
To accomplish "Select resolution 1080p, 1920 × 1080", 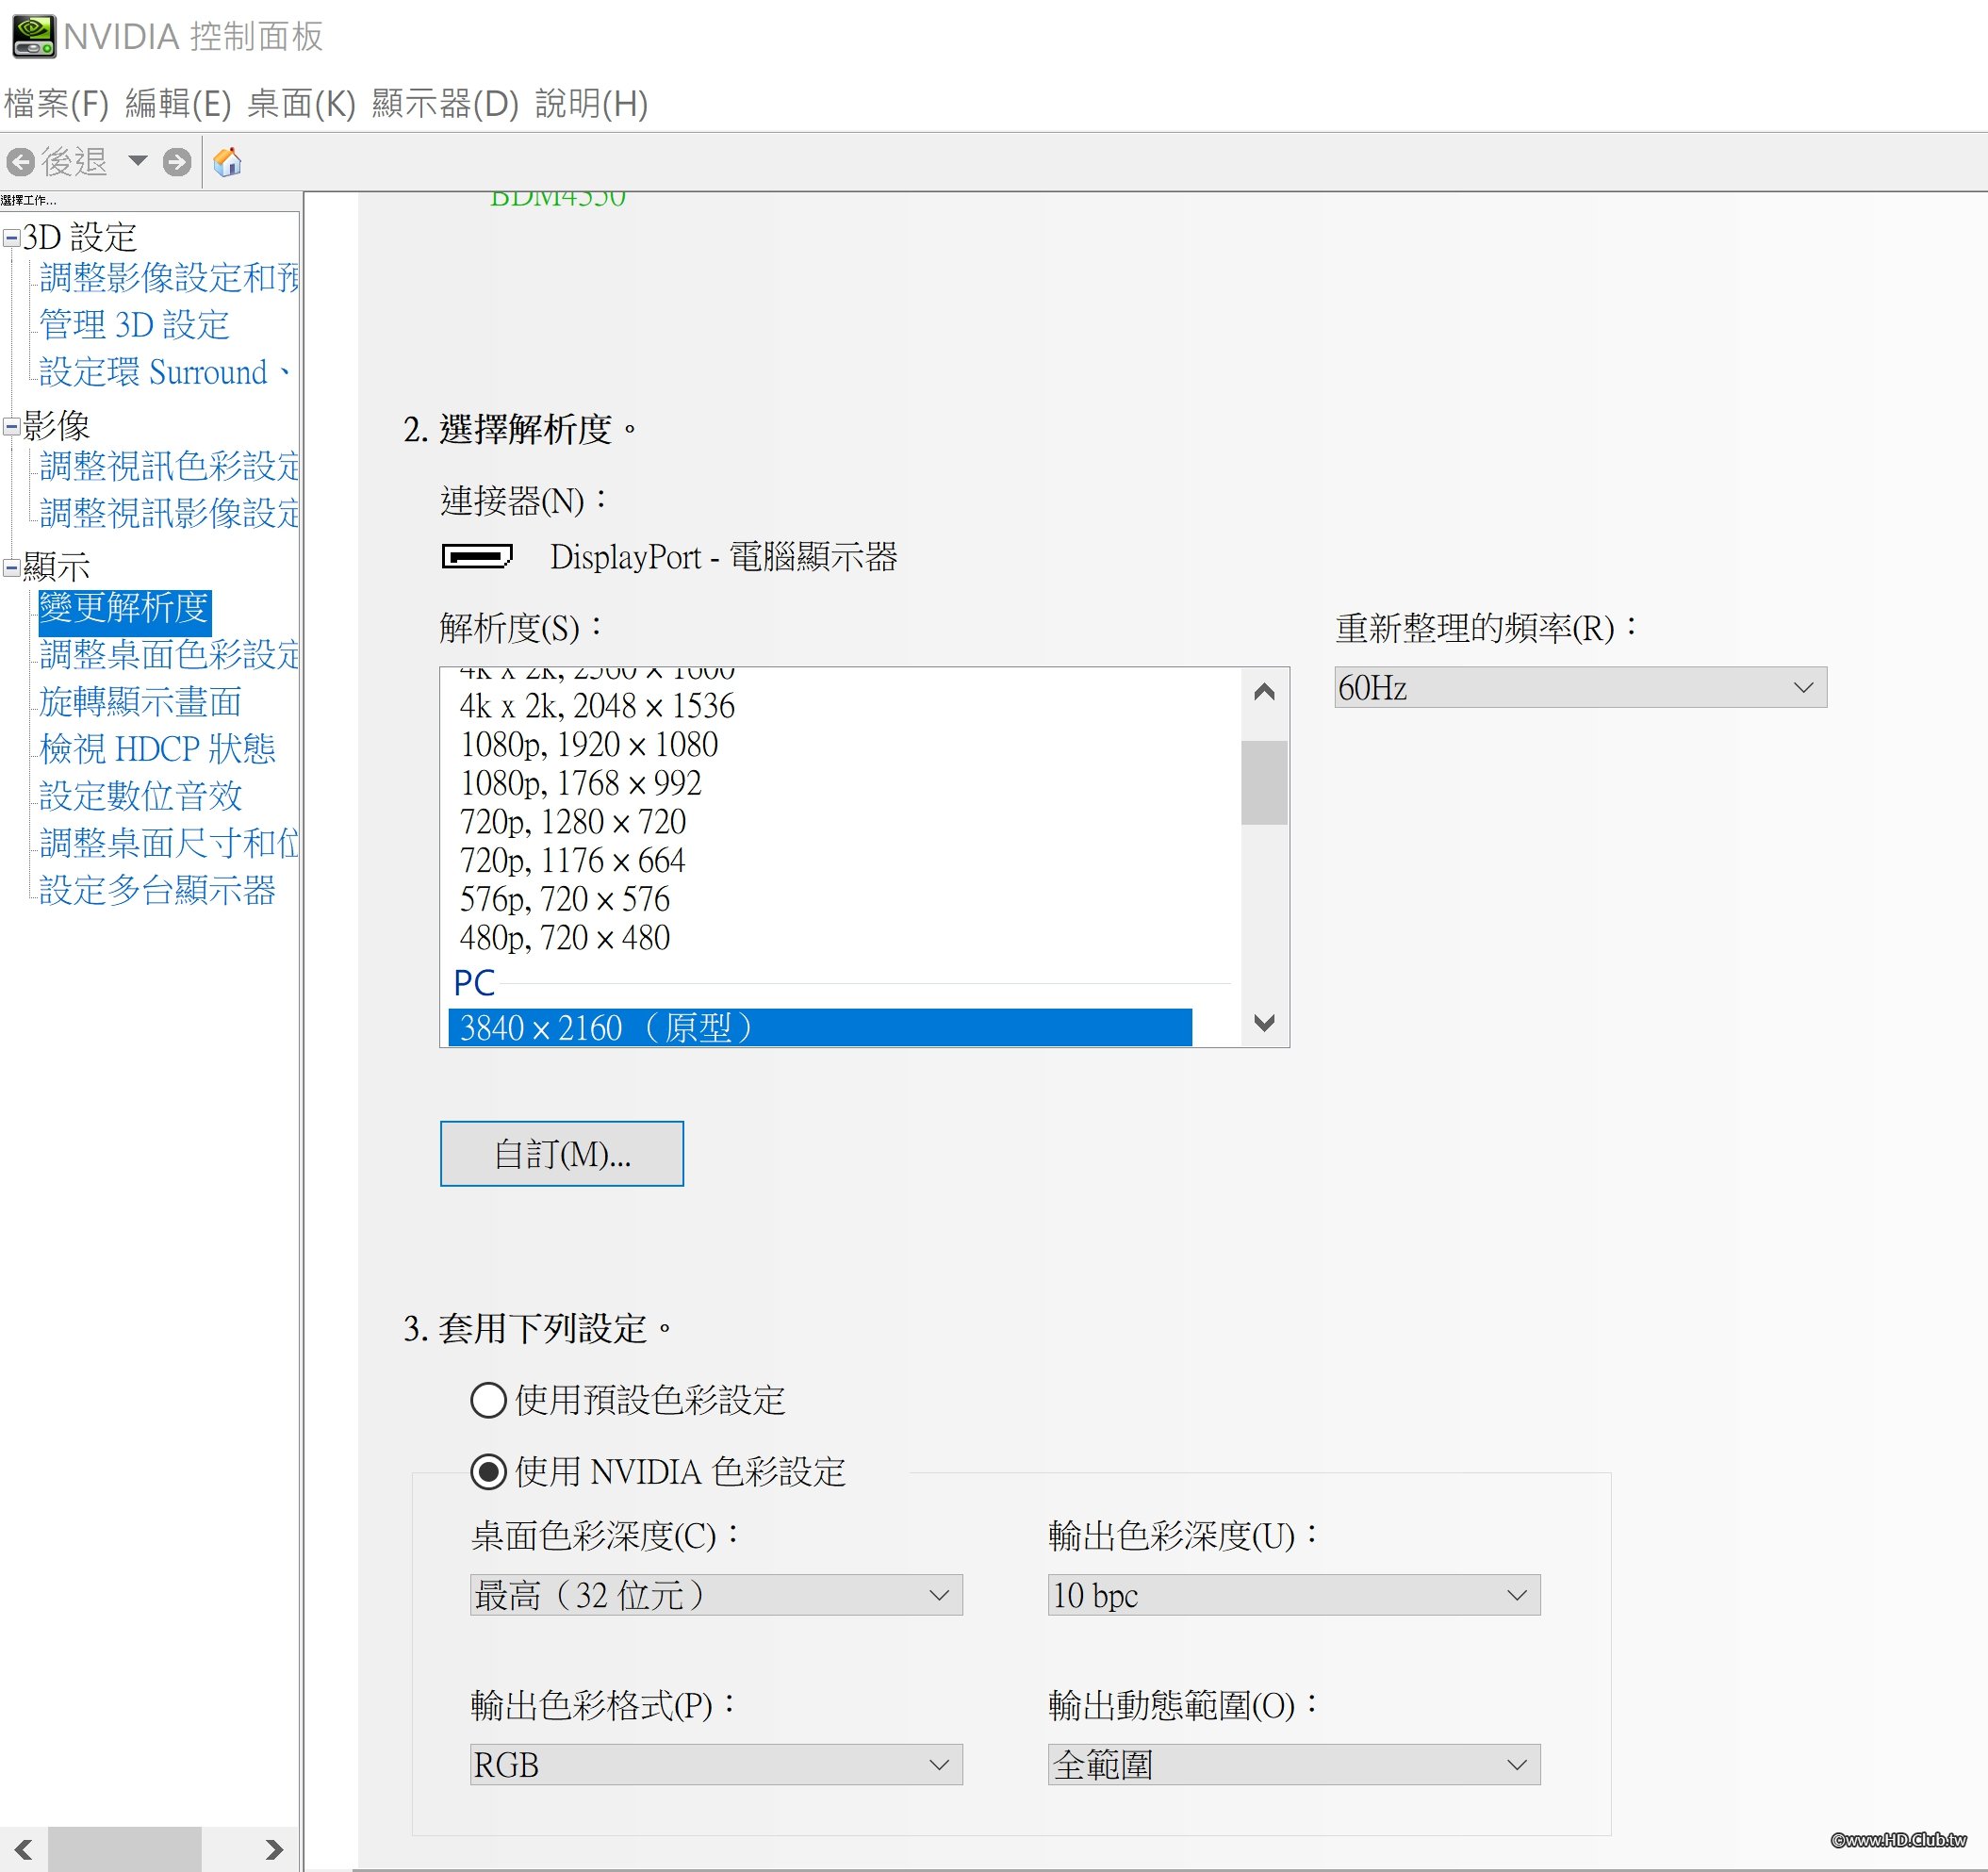I will tap(589, 745).
